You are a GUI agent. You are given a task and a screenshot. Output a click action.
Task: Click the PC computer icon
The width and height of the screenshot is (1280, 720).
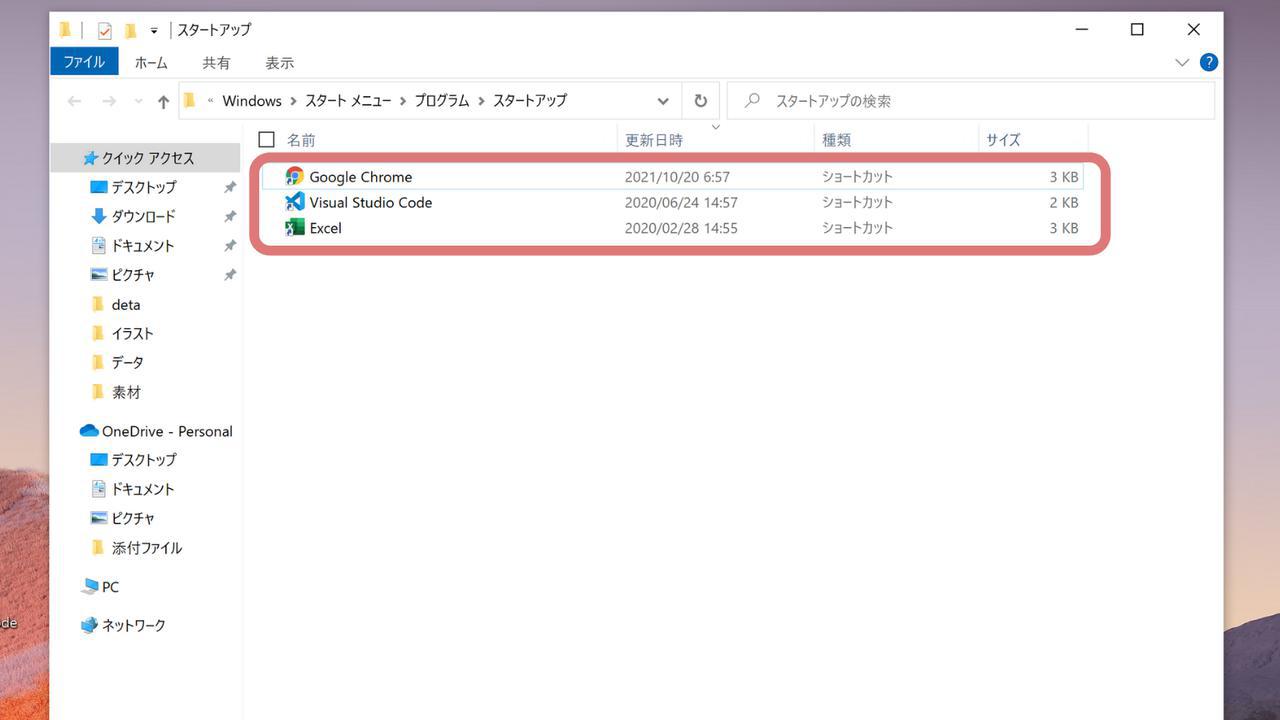pos(90,587)
